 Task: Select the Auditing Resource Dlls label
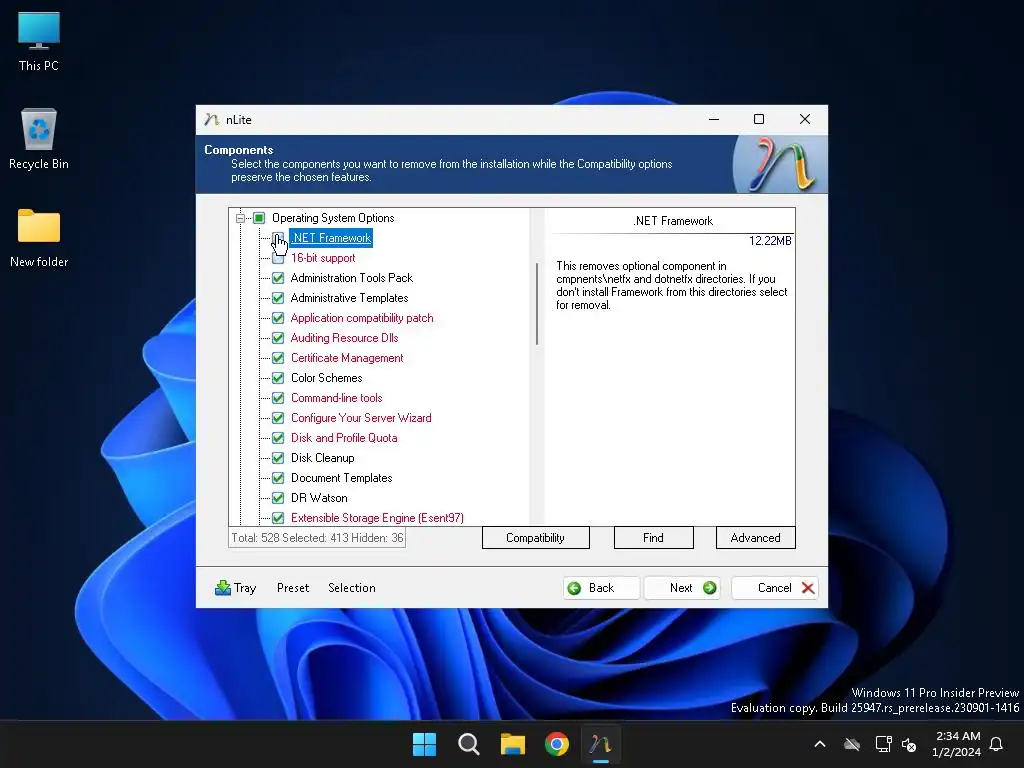tap(344, 338)
